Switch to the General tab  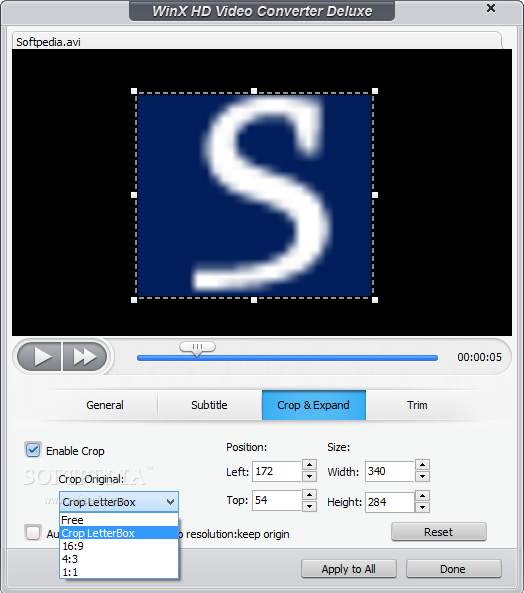[x=105, y=405]
